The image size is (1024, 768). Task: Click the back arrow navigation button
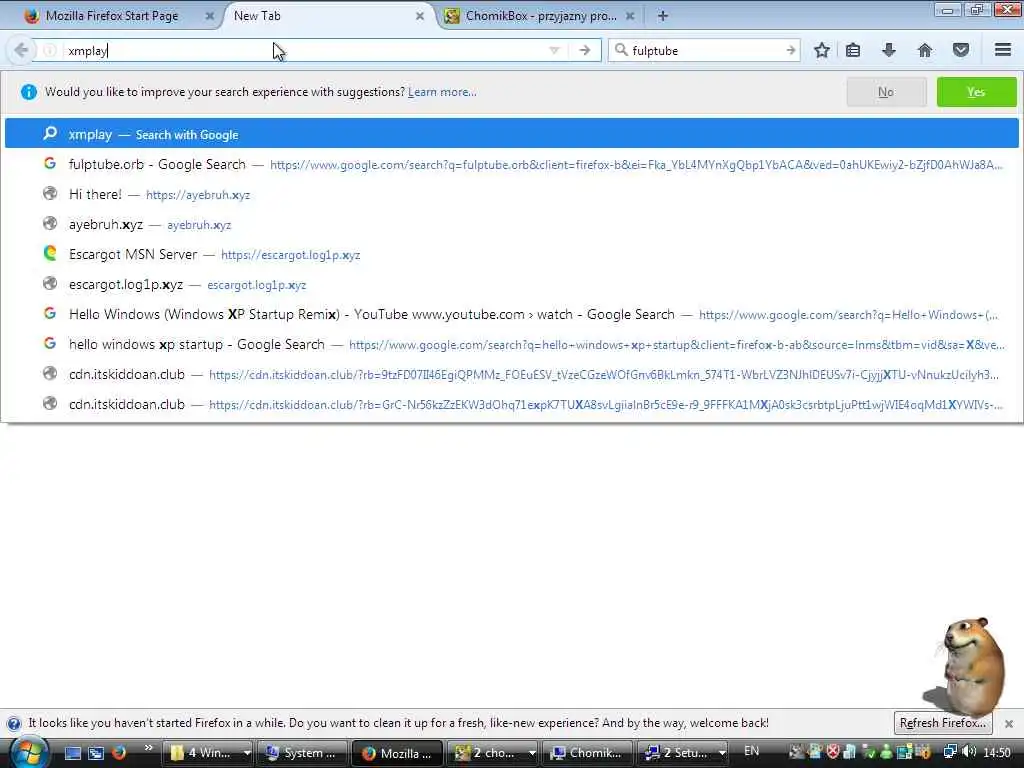click(x=21, y=50)
